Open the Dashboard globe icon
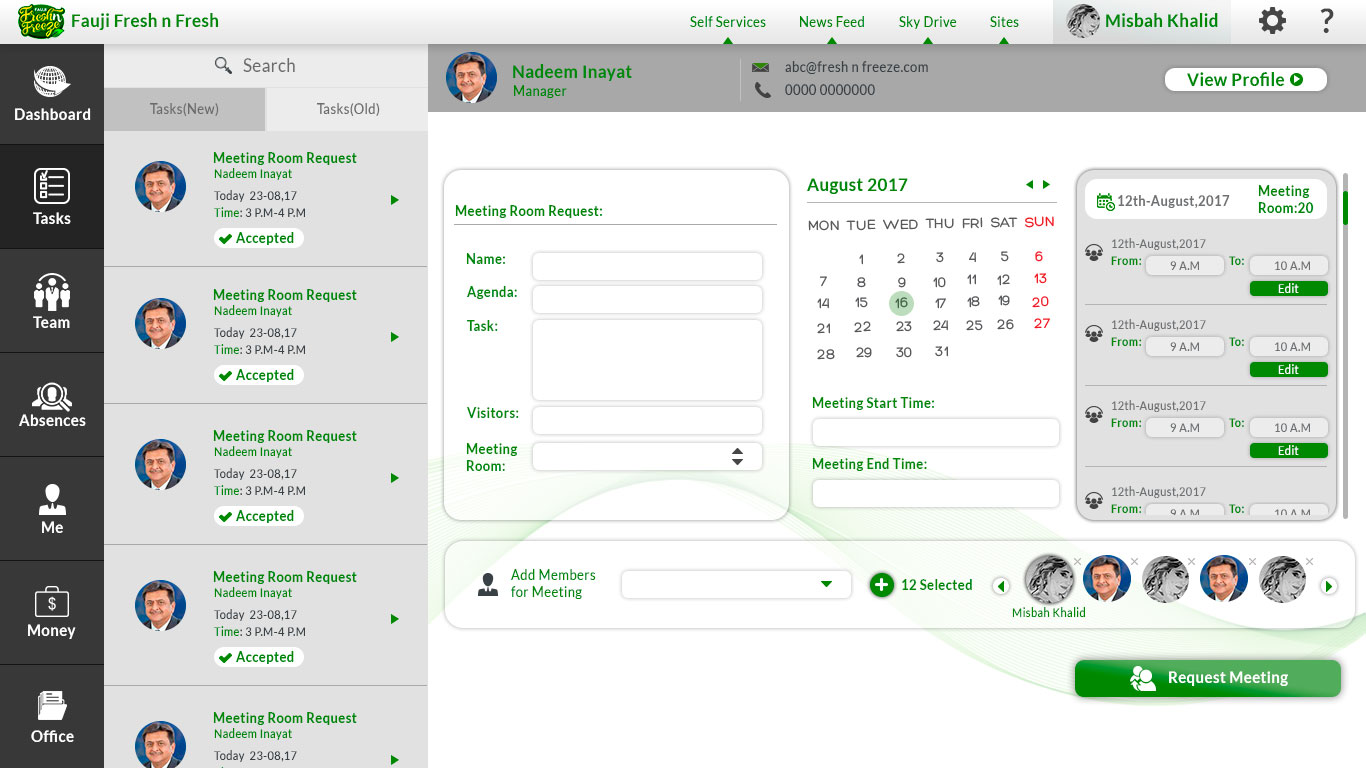The width and height of the screenshot is (1366, 768). click(52, 83)
